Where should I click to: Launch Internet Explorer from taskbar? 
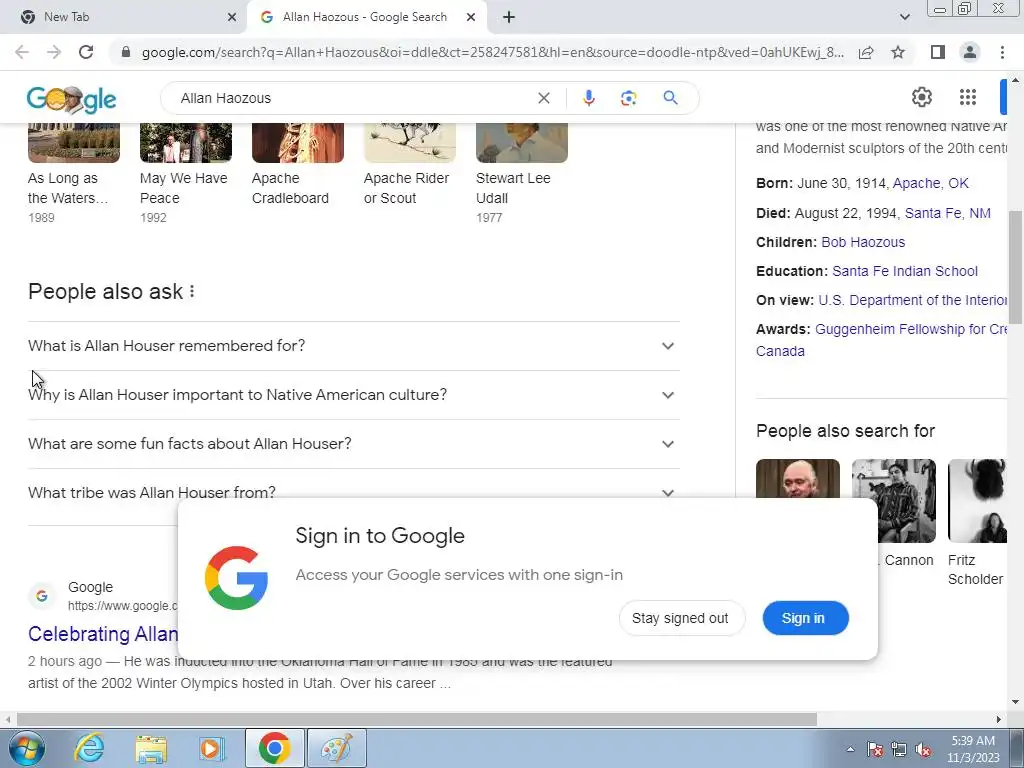pos(89,748)
